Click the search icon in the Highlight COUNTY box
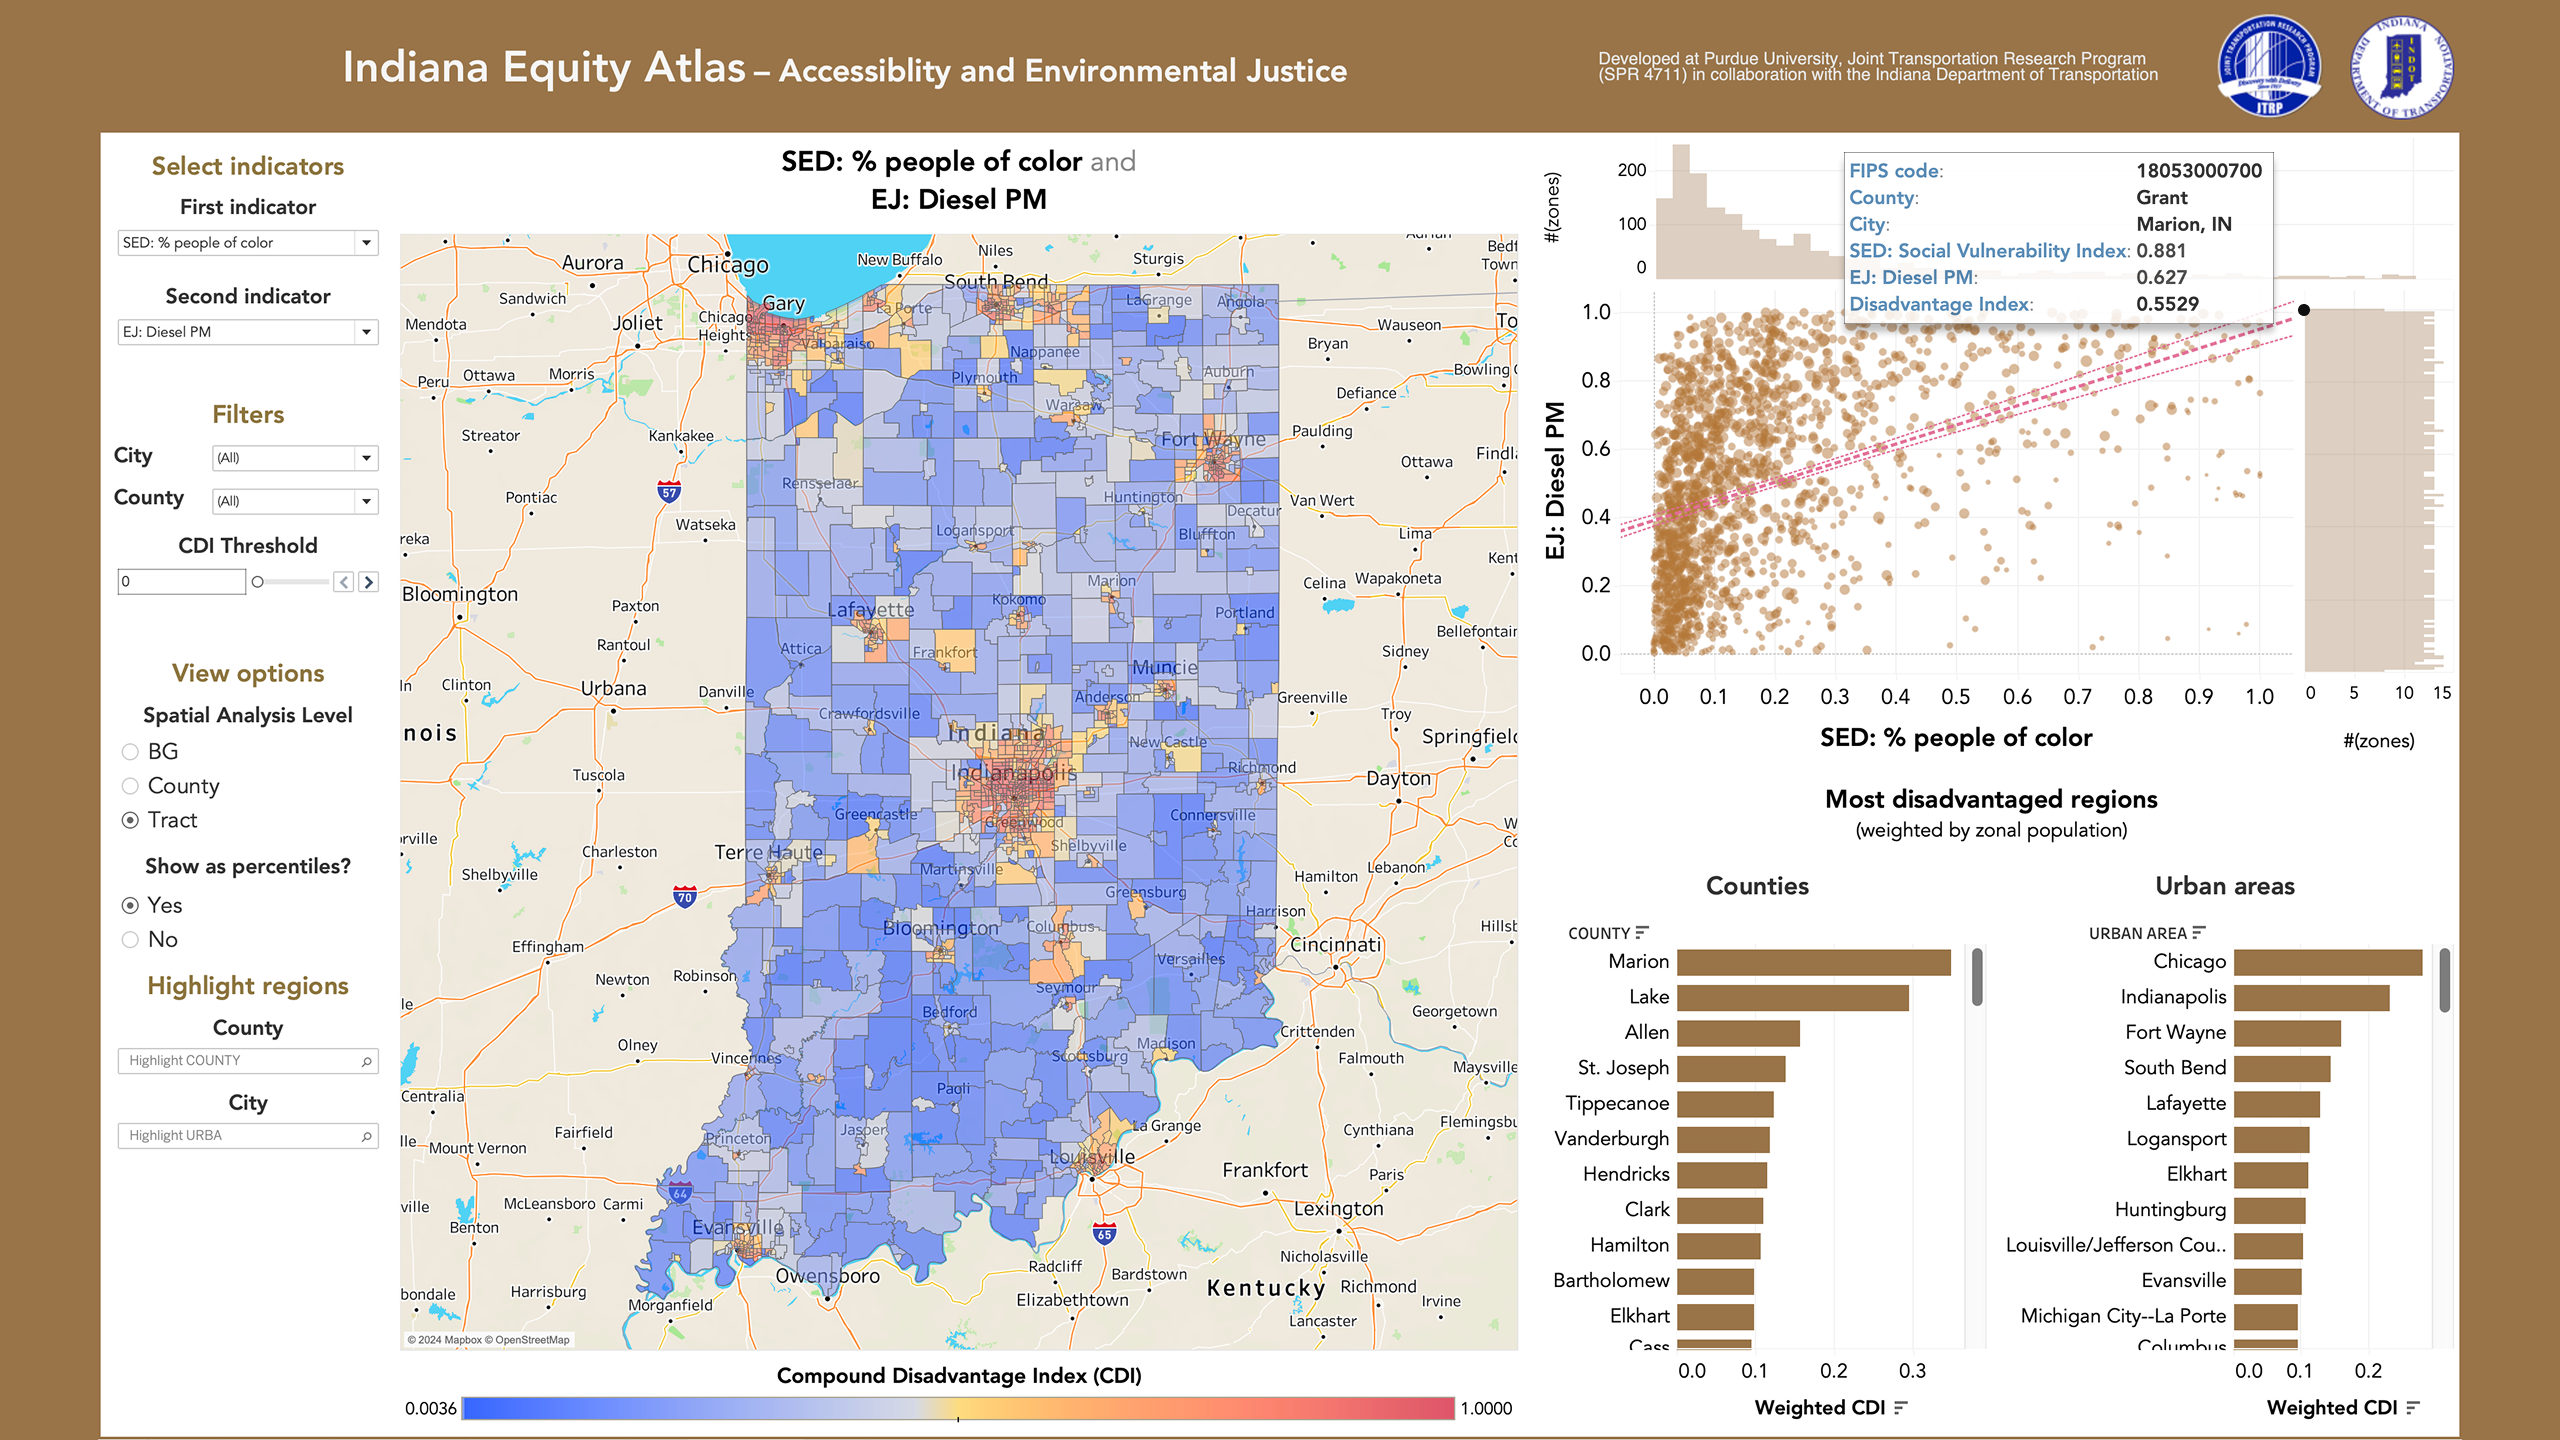Screen dimensions: 2560x1440 366,1061
